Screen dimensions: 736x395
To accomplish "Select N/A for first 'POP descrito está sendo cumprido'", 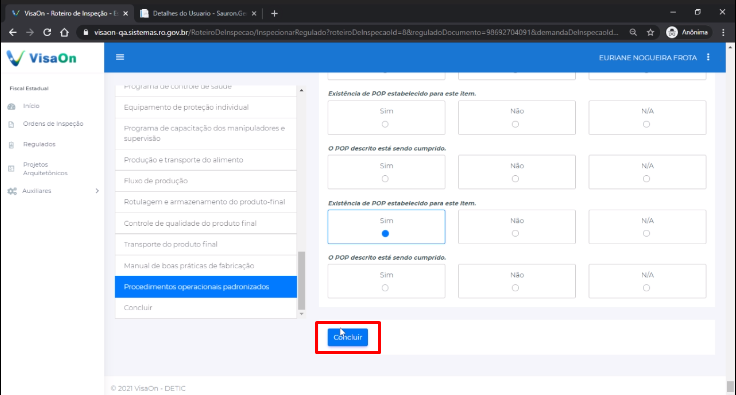I will pyautogui.click(x=646, y=179).
